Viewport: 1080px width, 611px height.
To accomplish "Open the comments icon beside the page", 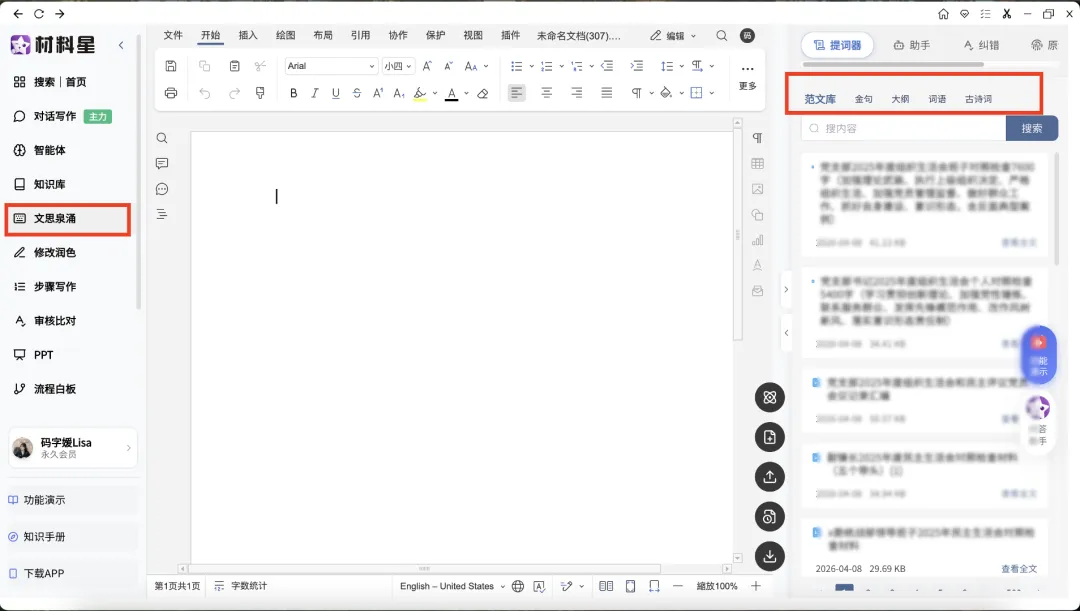I will pyautogui.click(x=162, y=164).
